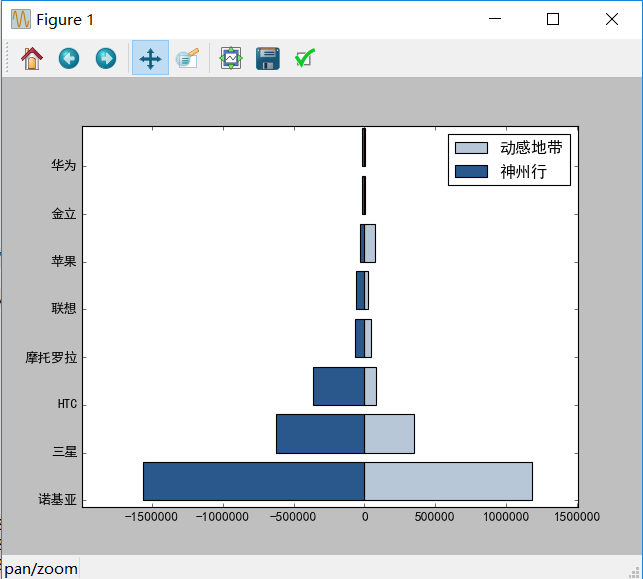Click the dark HTC 神州行 bar
Viewport: 643px width, 579px height.
339,386
